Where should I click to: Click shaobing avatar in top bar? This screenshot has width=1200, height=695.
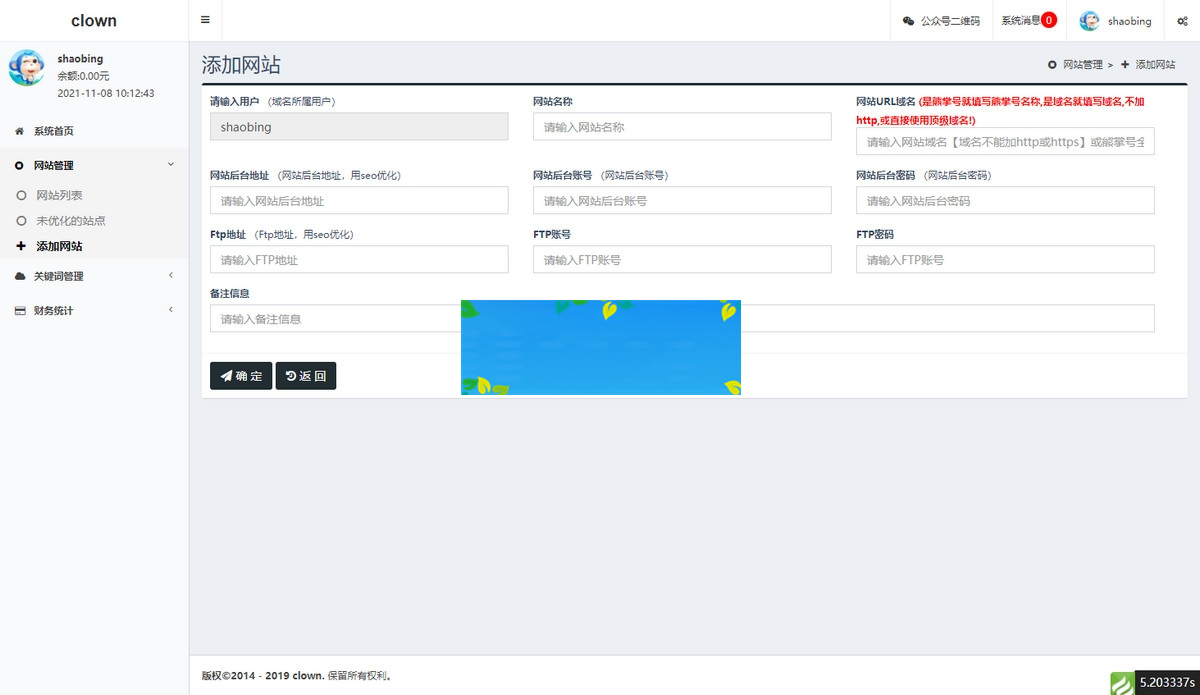click(x=1089, y=21)
